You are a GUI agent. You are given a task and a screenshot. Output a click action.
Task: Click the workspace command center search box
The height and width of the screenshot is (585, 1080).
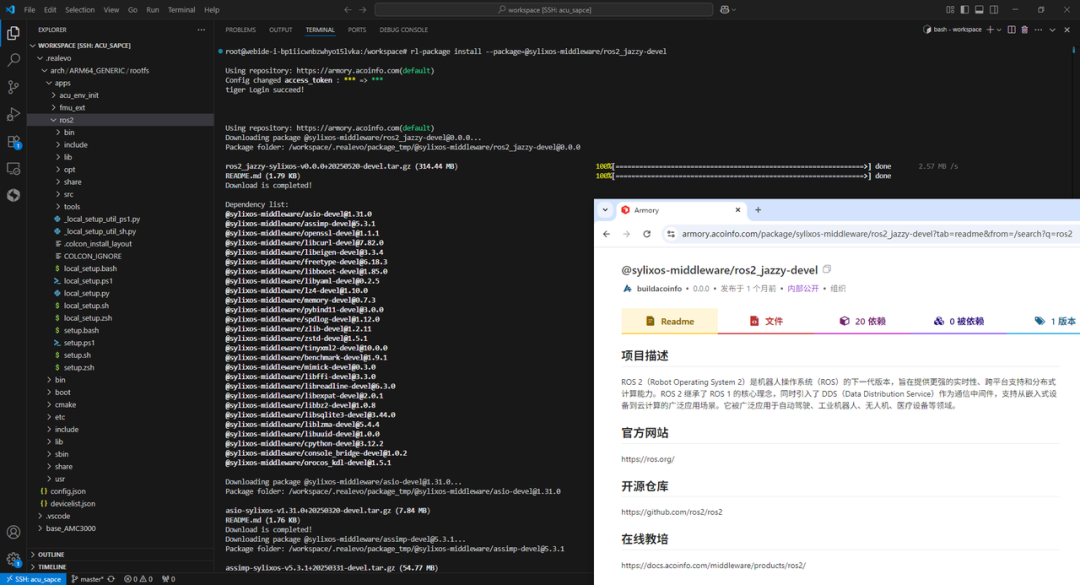click(543, 10)
